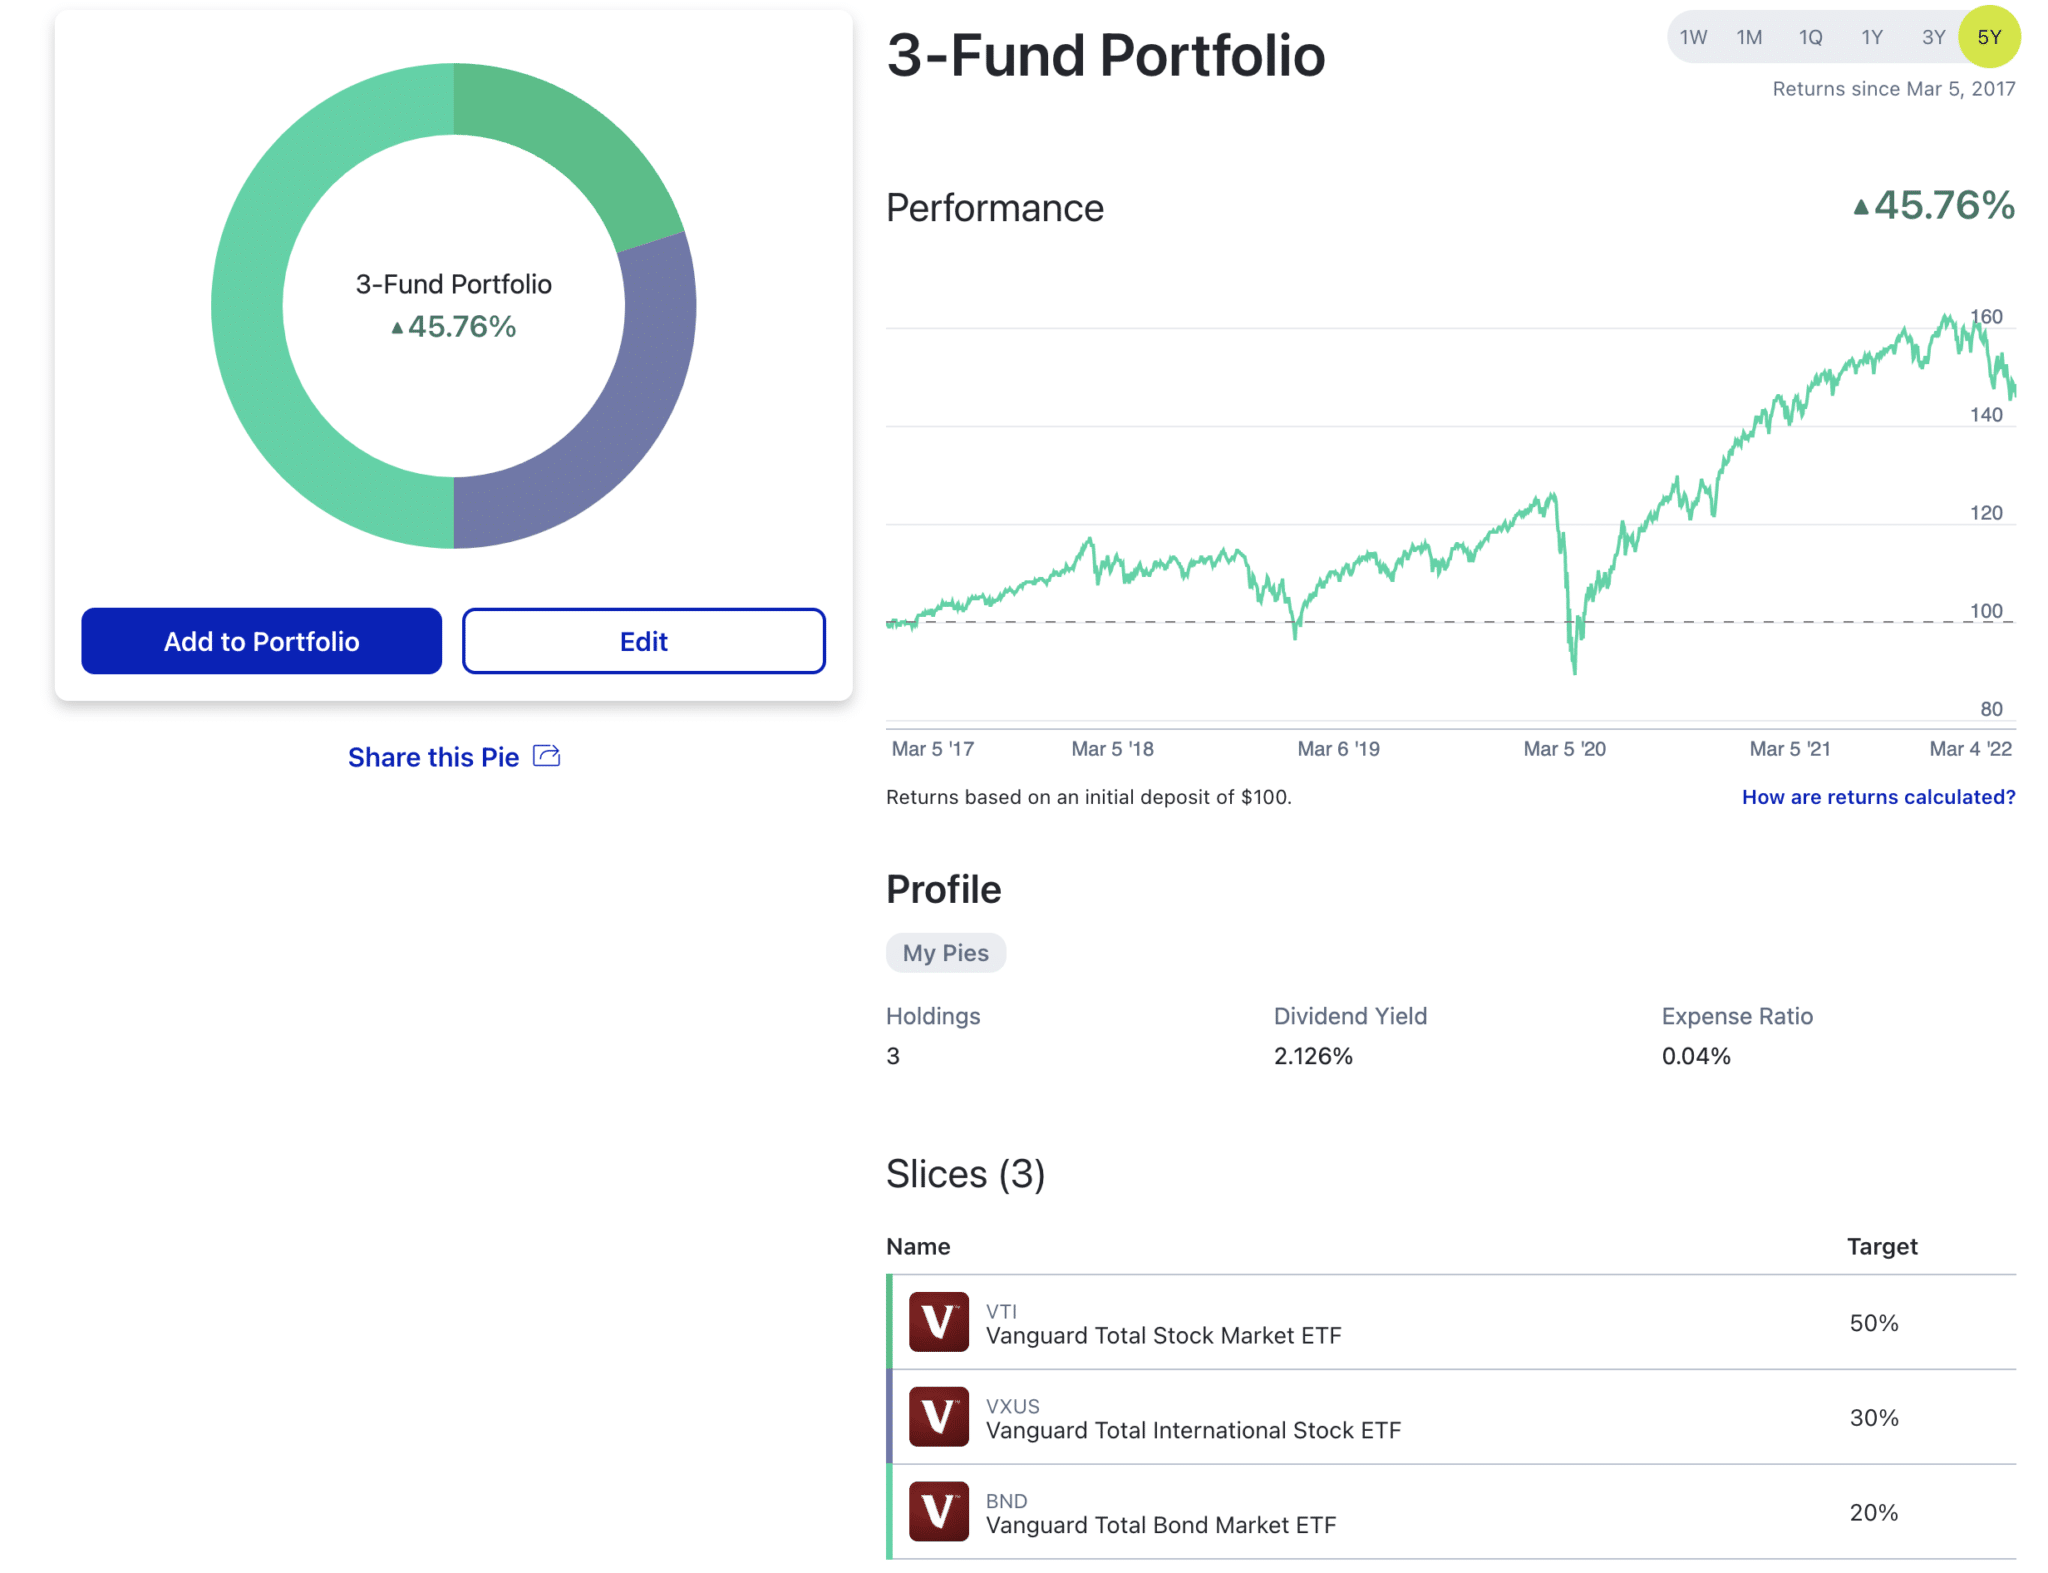The image size is (2048, 1573).
Task: Click the Returns since Mar 5, 2017 text
Action: pos(1894,89)
